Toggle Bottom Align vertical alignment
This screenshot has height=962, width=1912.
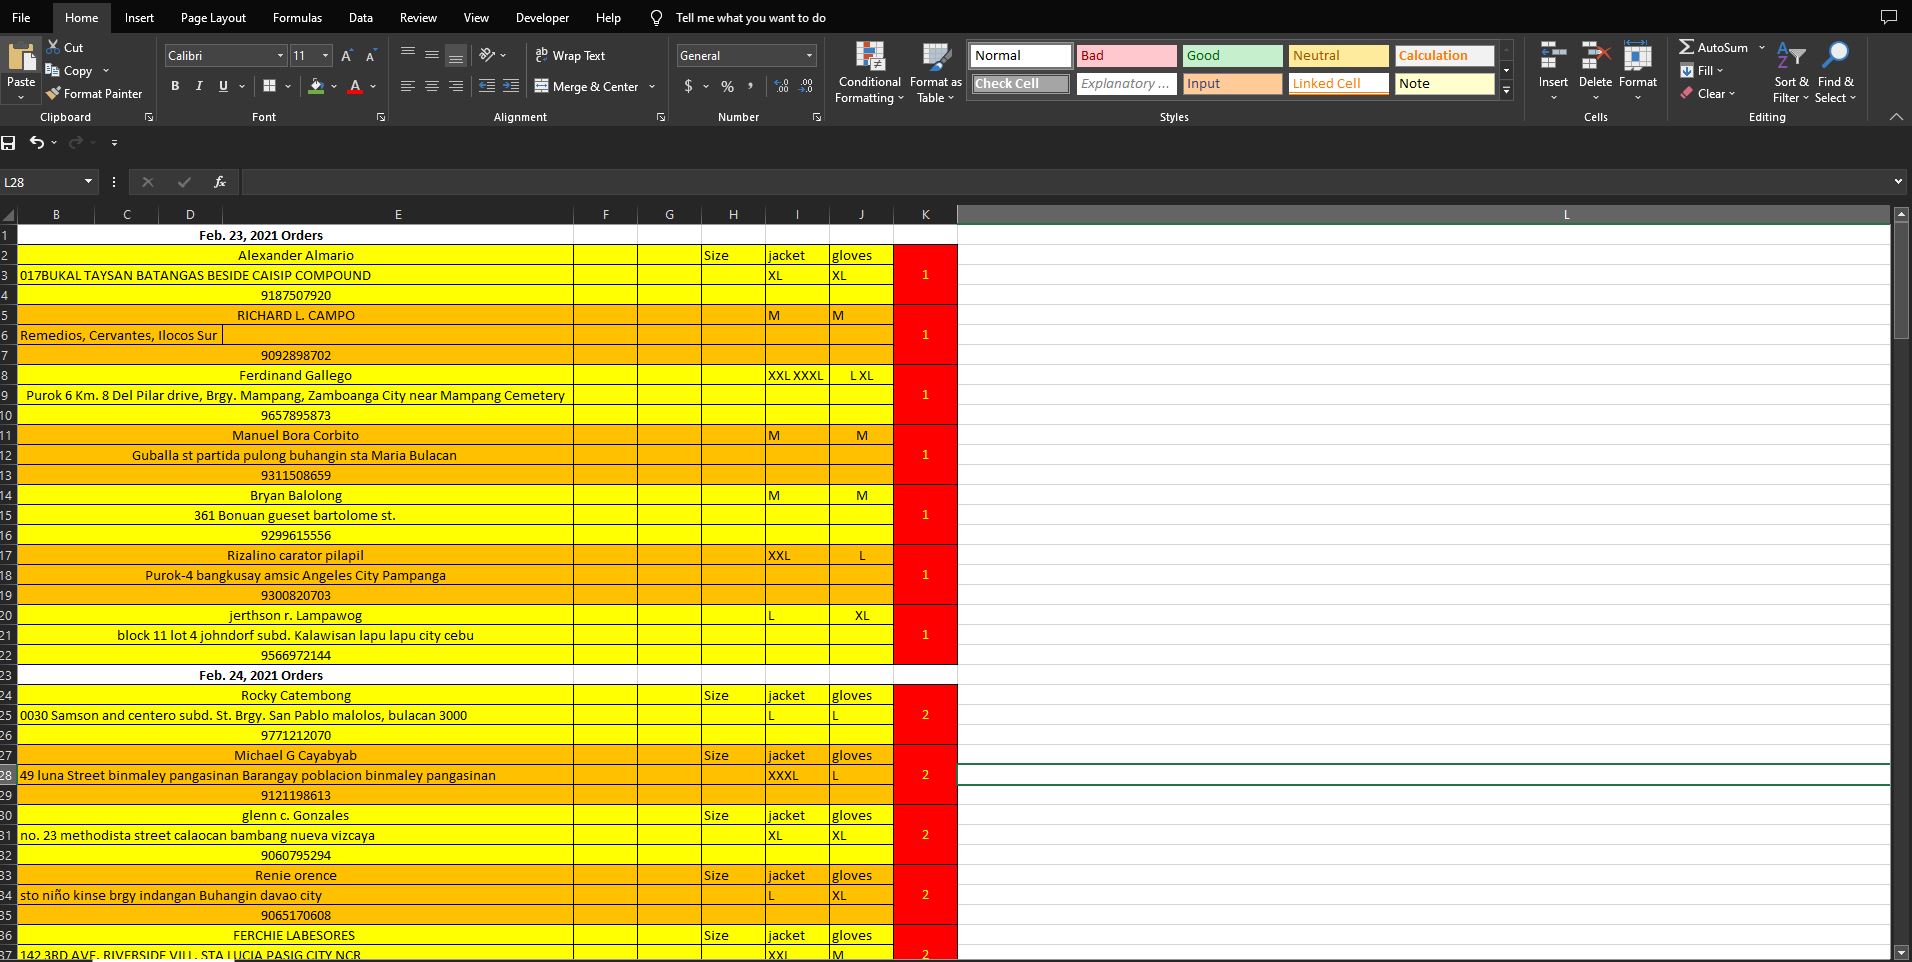(456, 55)
